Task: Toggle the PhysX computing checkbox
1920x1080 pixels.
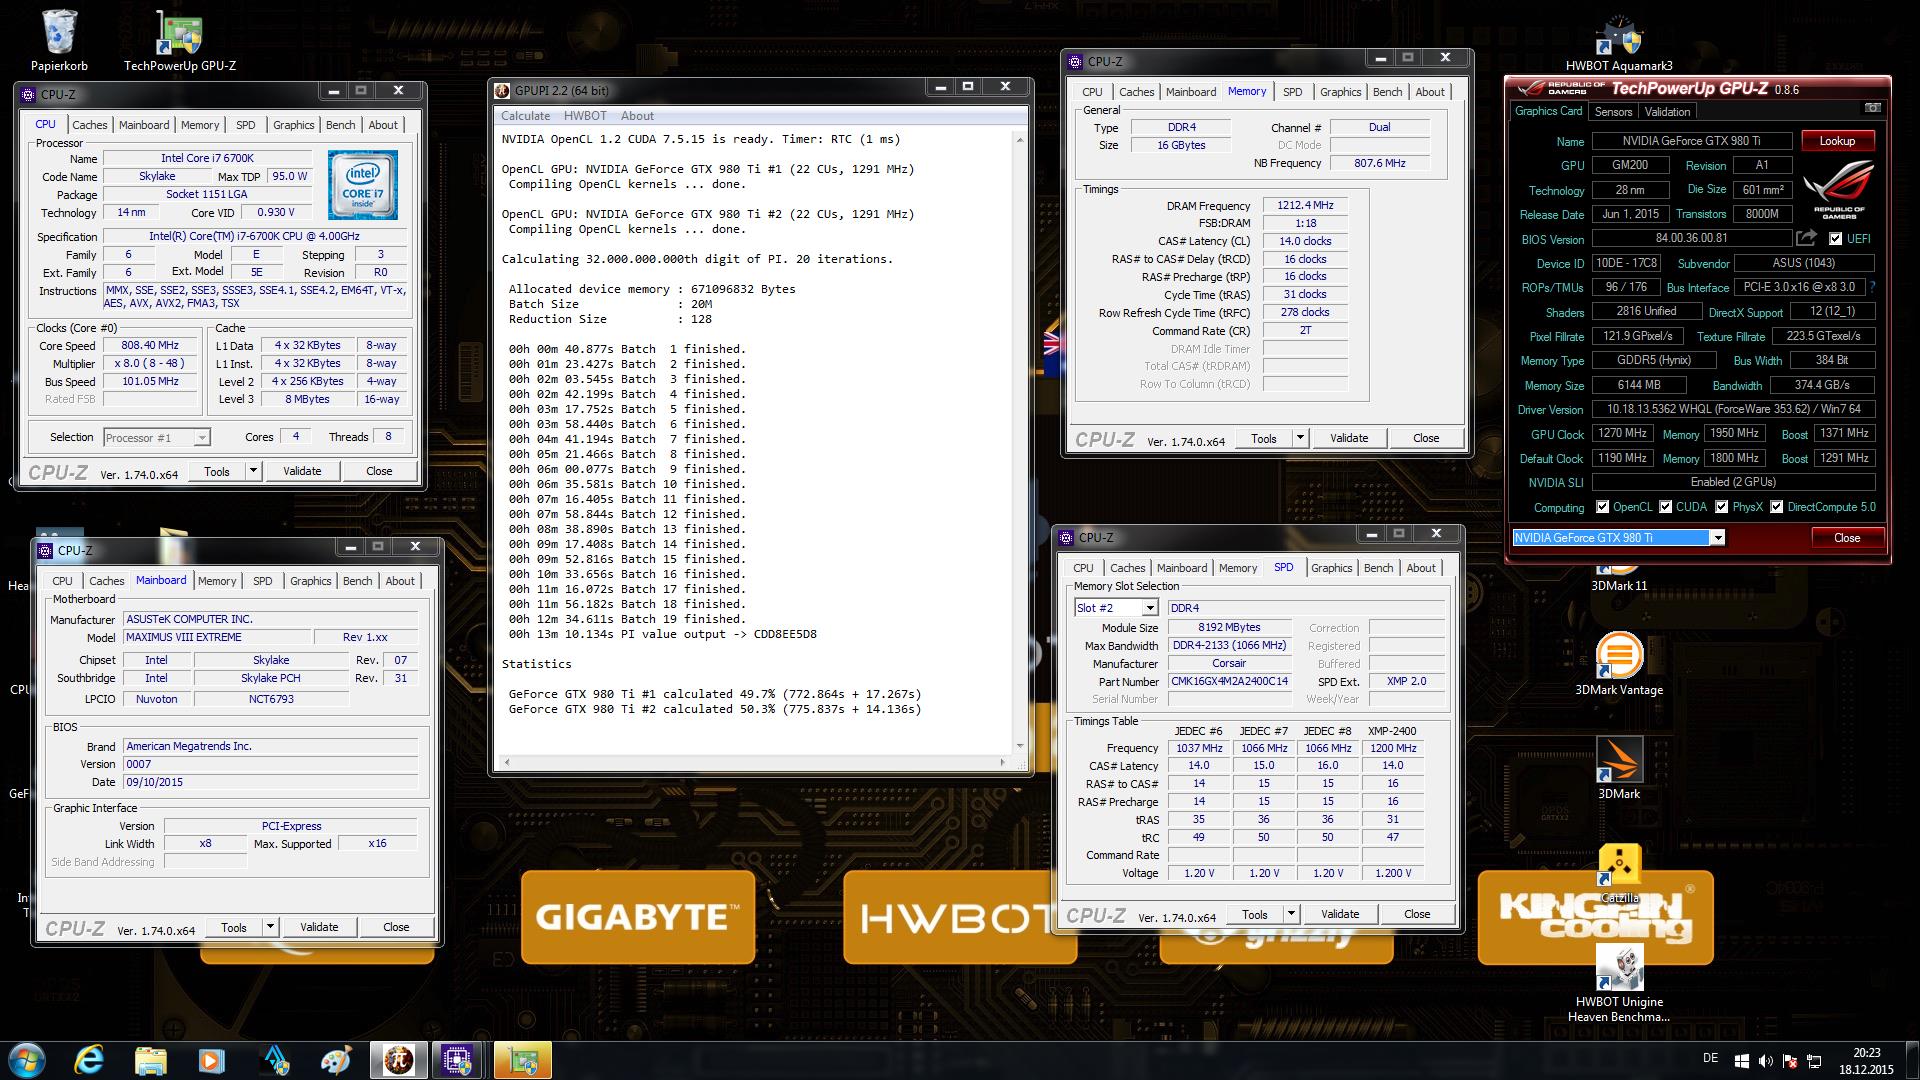Action: coord(1722,507)
